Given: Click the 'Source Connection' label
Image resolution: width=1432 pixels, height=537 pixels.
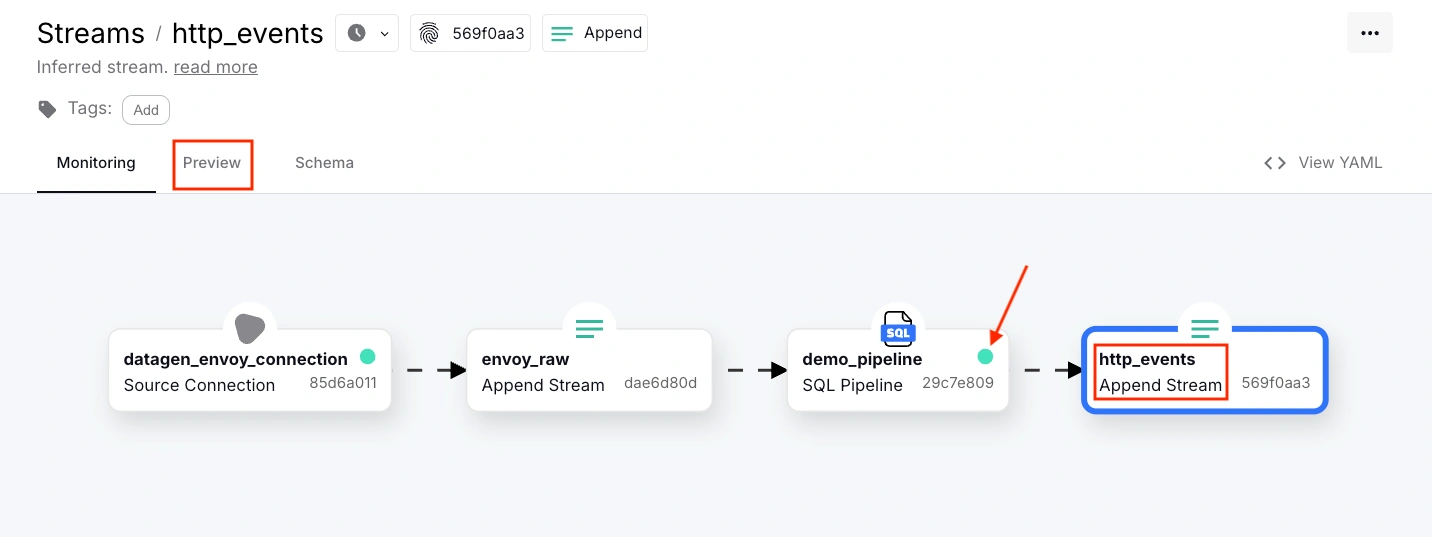Looking at the screenshot, I should (199, 385).
